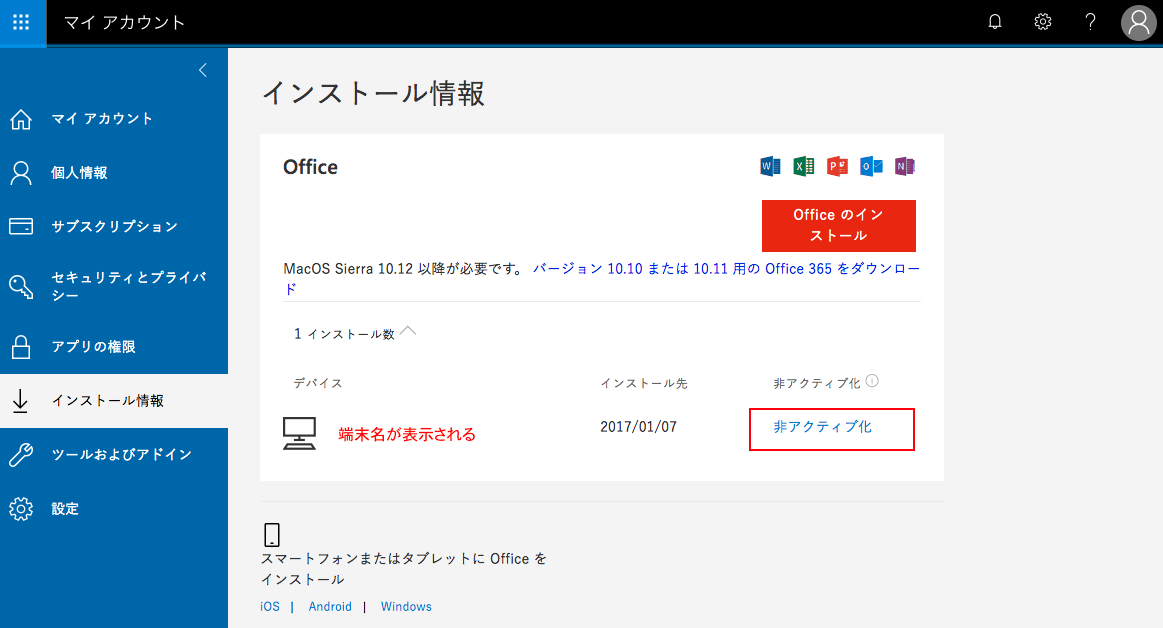Open サブスクリプション menu item
The height and width of the screenshot is (628, 1163).
coord(114,226)
